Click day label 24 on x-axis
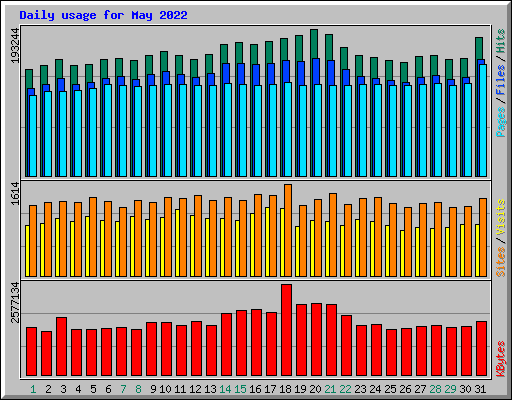 pos(375,389)
